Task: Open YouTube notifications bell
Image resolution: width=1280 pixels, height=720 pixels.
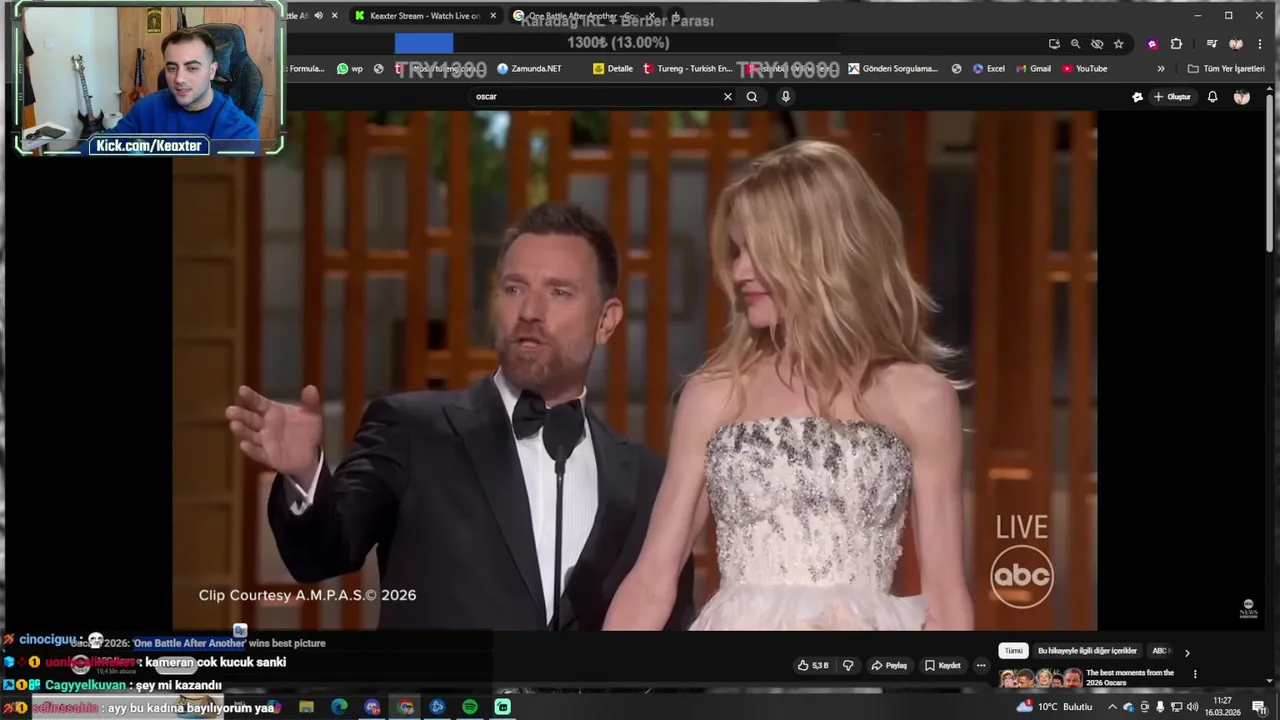Action: click(1212, 97)
